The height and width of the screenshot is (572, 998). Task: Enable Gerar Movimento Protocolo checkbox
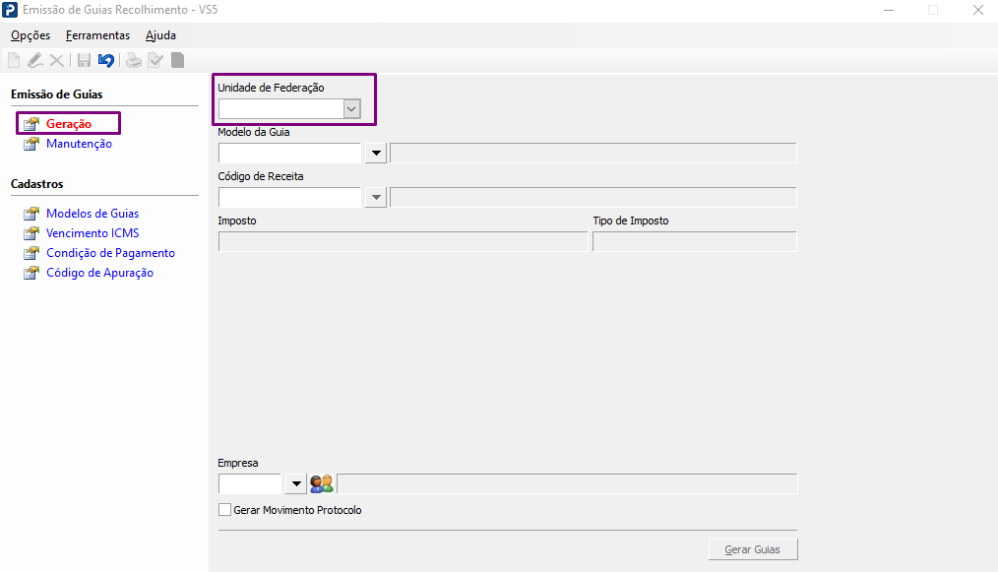point(225,510)
